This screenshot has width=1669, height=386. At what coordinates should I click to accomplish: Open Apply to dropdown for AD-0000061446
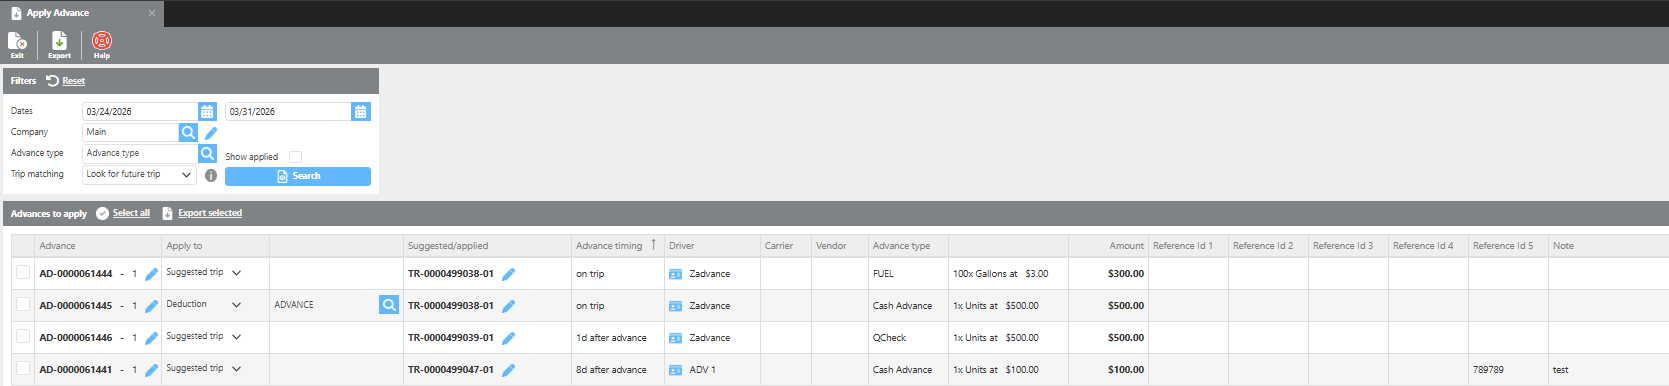[x=205, y=336]
